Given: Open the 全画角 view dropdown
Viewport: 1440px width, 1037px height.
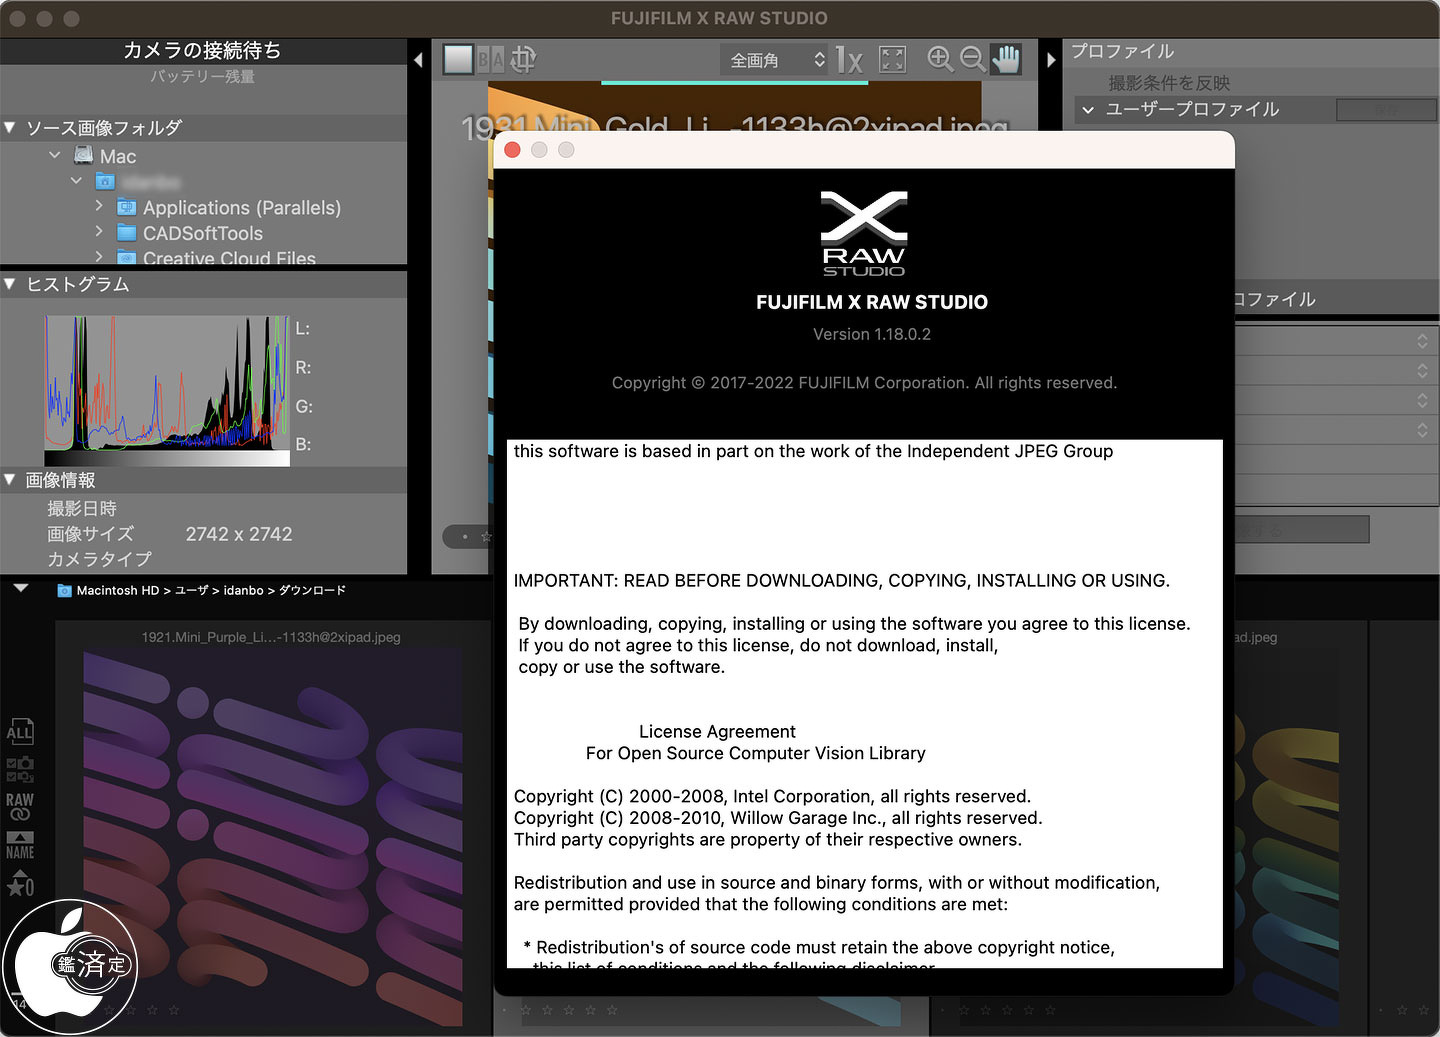Looking at the screenshot, I should tap(775, 60).
